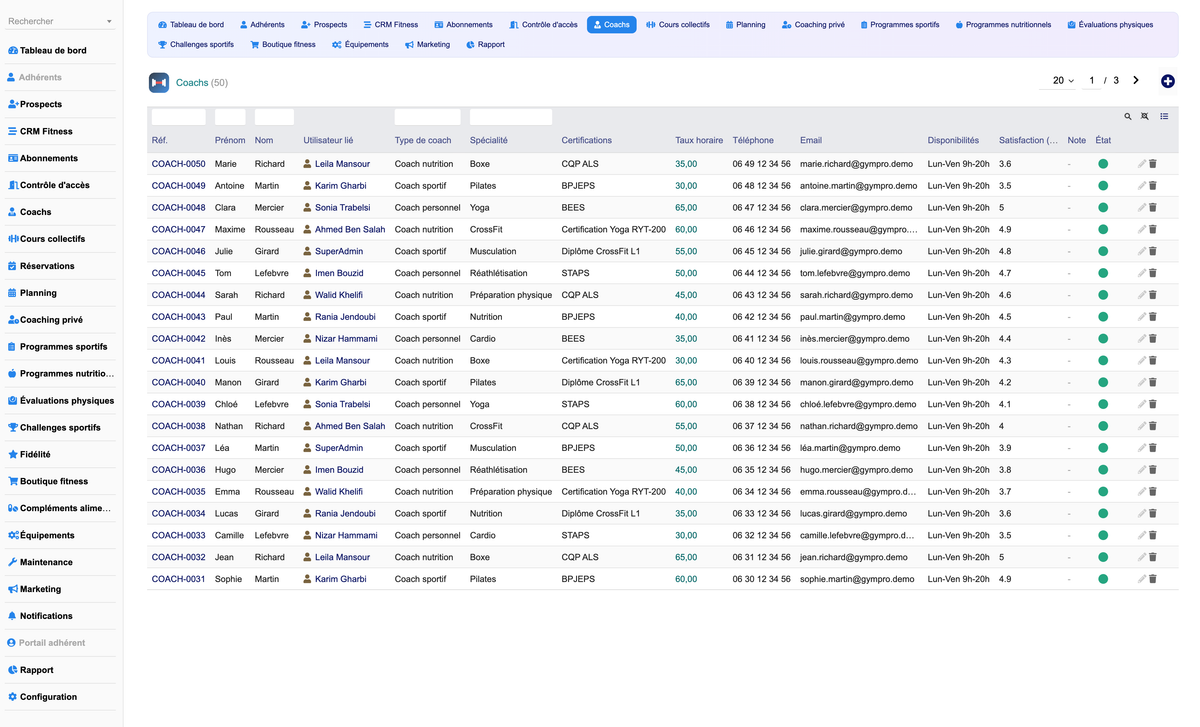The image size is (1200, 727).
Task: Open Évaluations physiques top tab
Action: (1110, 25)
